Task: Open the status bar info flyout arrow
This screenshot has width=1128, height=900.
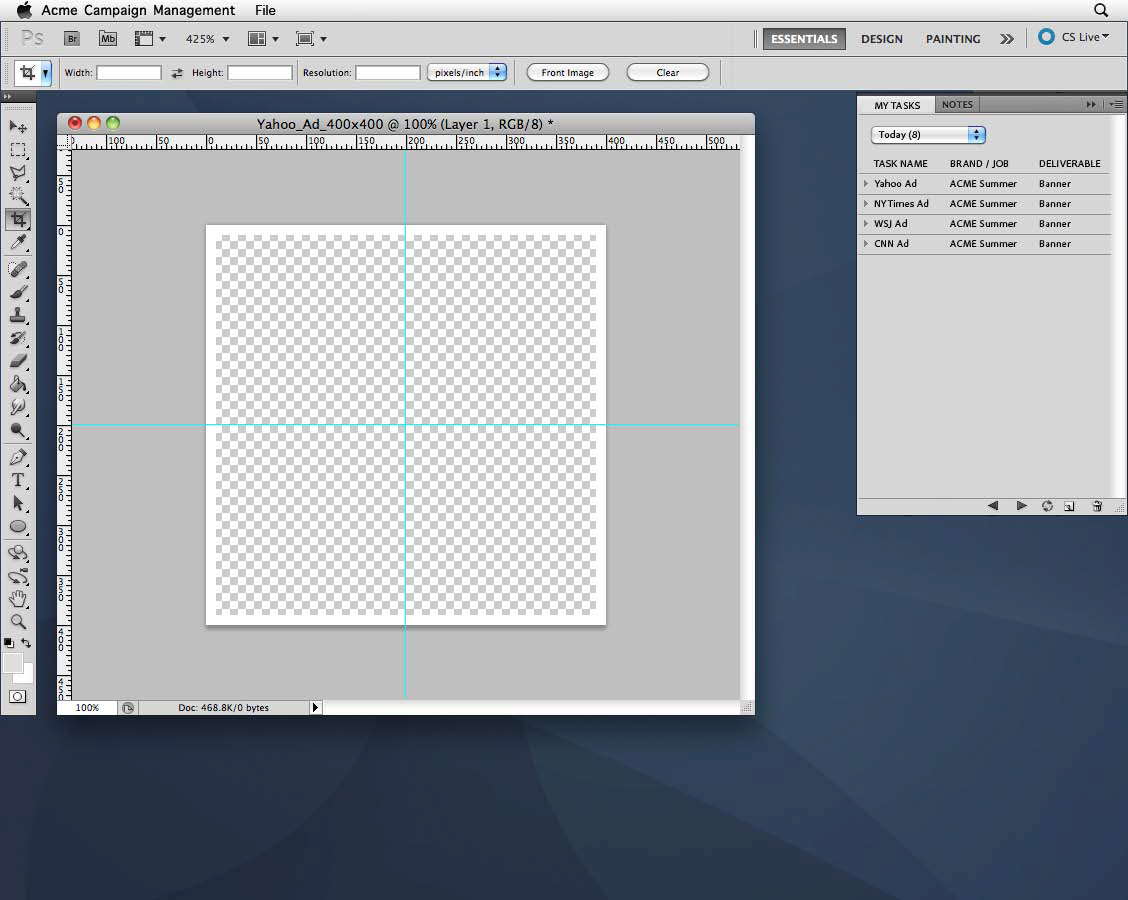Action: click(315, 708)
